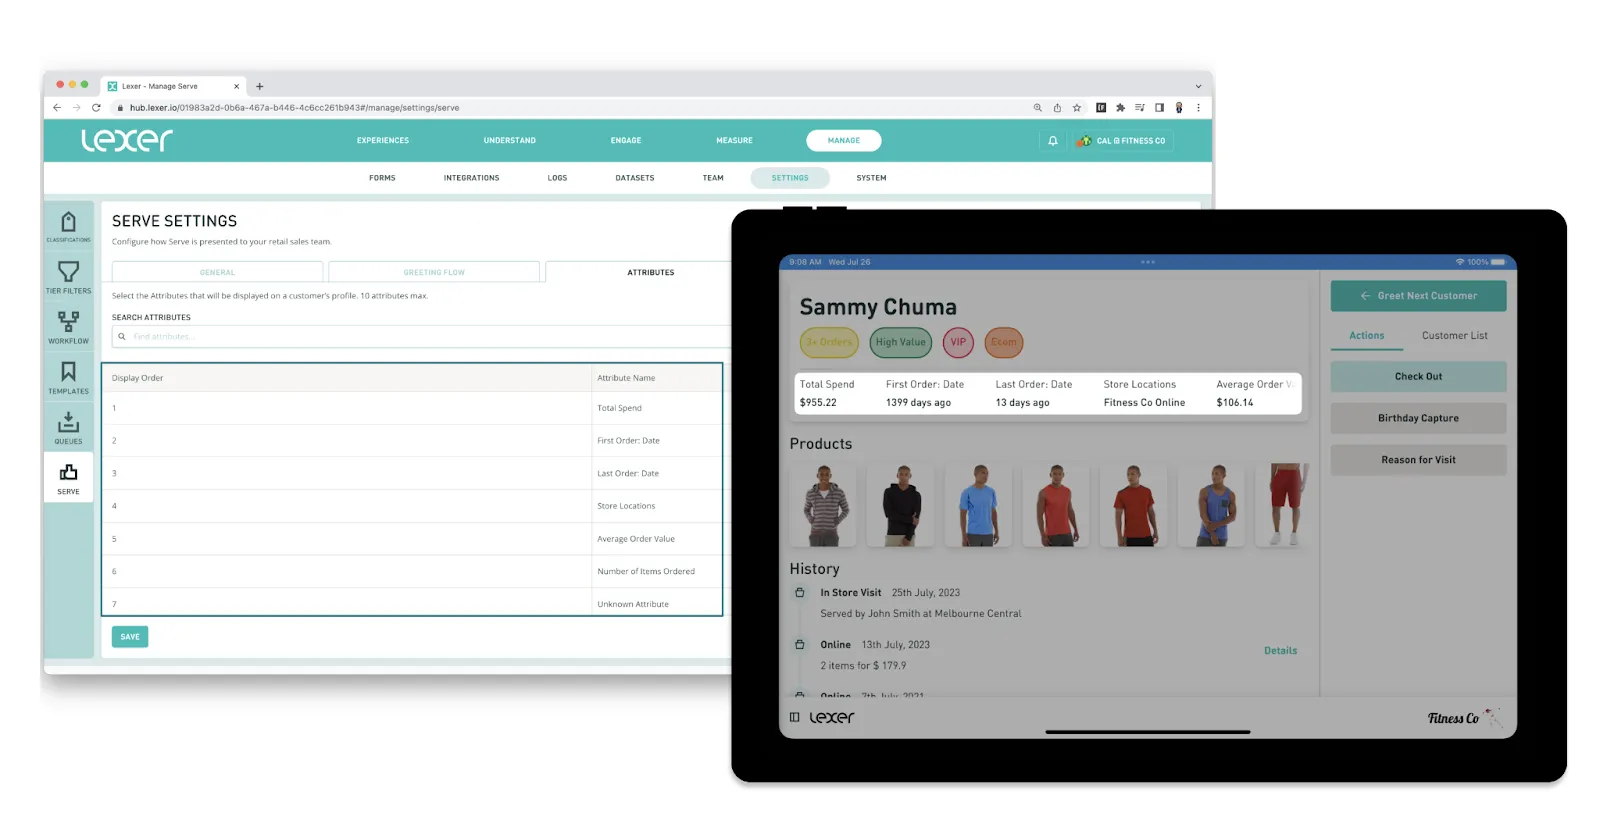Open the Experiences menu
This screenshot has width=1600, height=813.
point(383,141)
